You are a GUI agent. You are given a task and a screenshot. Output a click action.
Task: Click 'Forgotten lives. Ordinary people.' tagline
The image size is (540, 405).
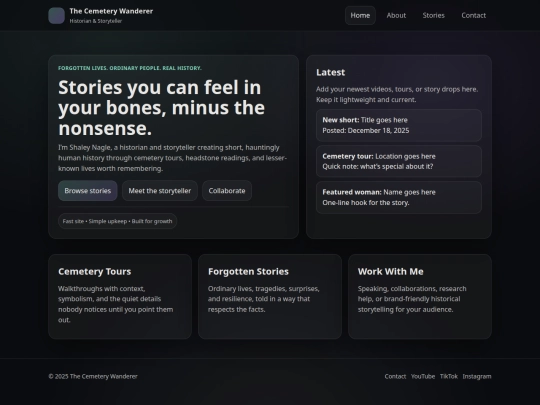coord(130,68)
